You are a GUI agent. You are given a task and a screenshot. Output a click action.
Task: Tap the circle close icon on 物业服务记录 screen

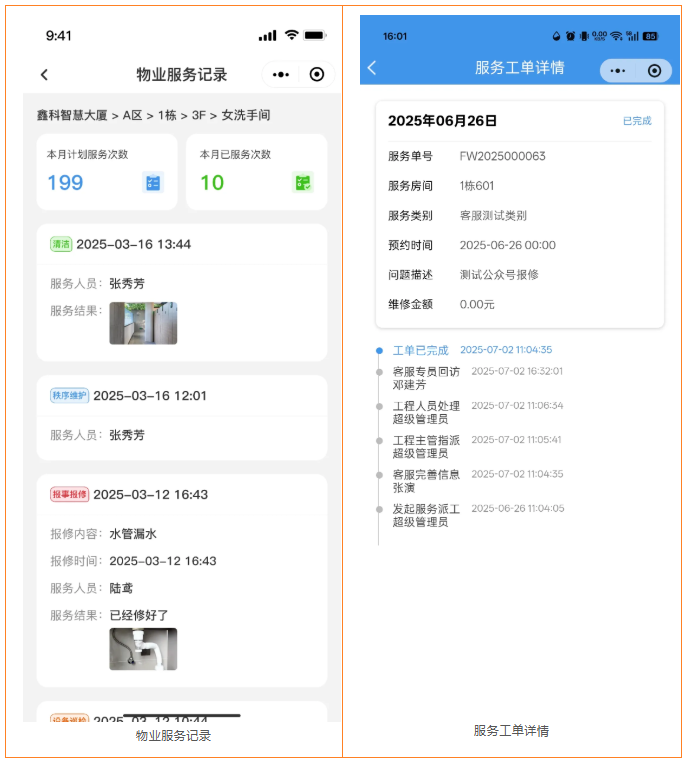point(317,74)
